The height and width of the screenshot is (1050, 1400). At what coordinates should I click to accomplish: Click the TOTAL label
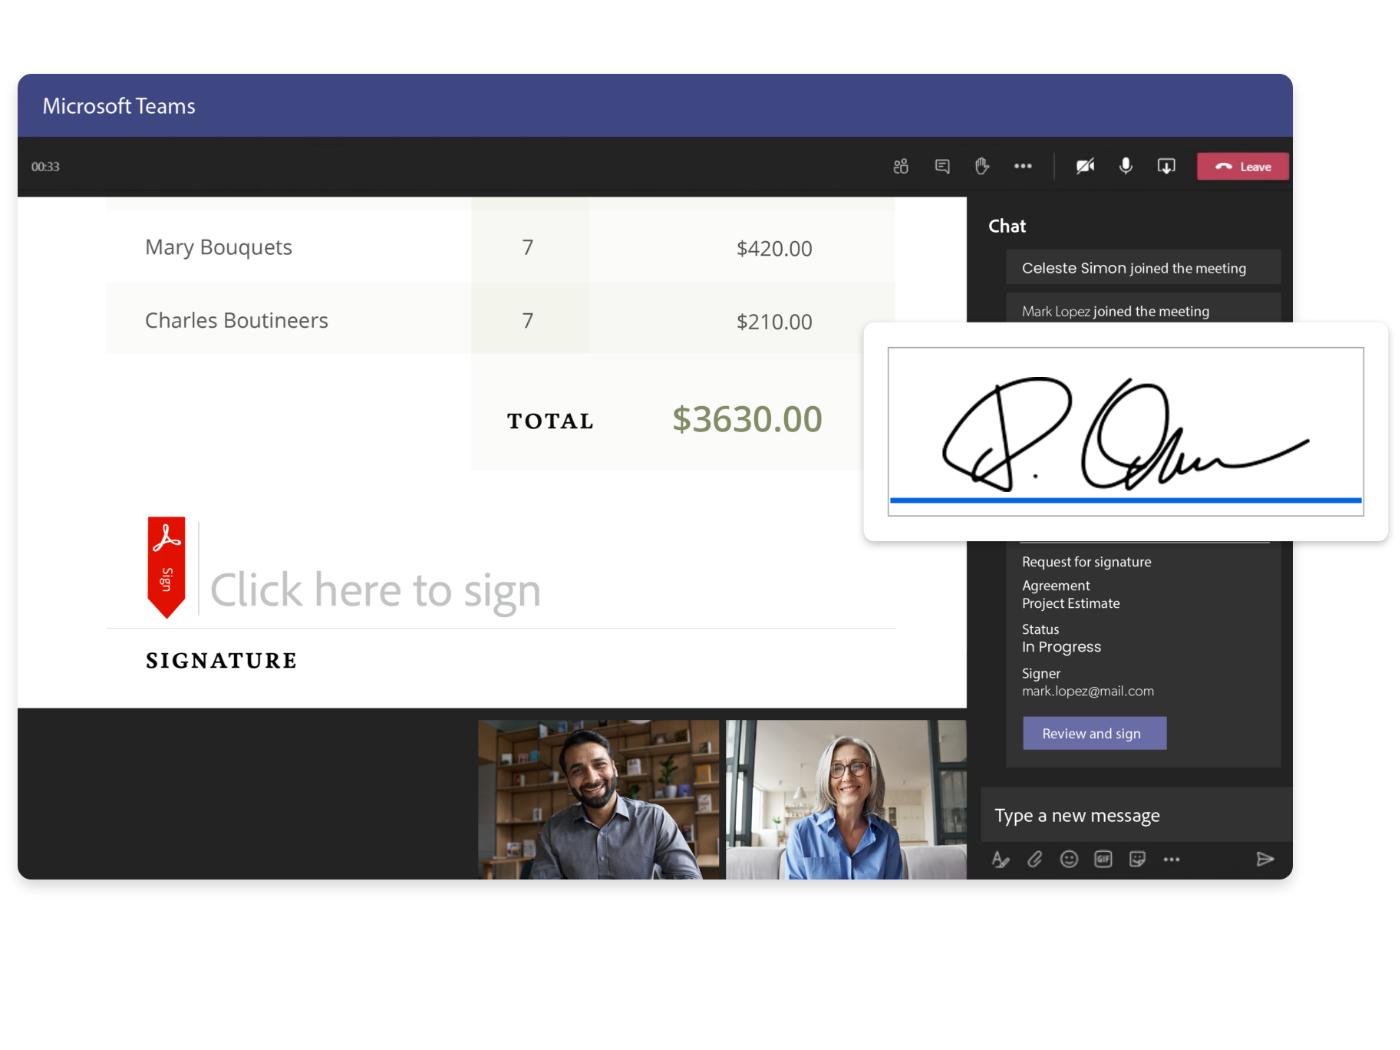(x=550, y=421)
